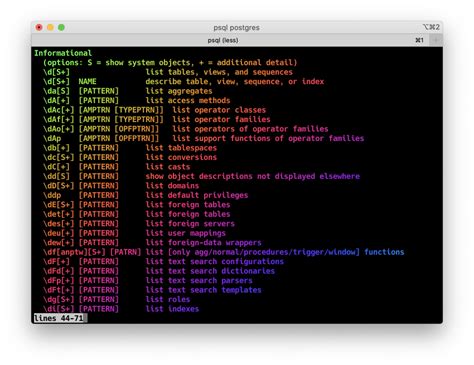The image size is (474, 365).
Task: Click the 'list foreign-data wrappers' description
Action: (x=204, y=242)
